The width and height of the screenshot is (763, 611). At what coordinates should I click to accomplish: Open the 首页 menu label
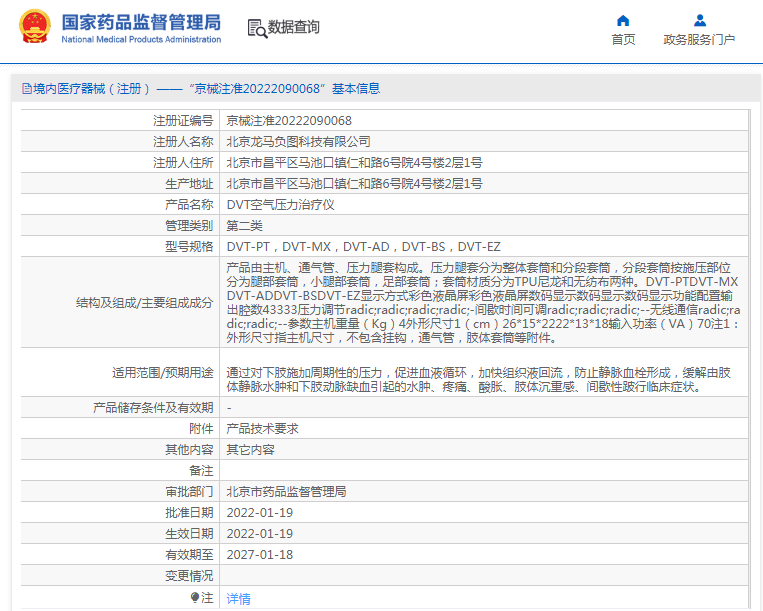coord(623,40)
